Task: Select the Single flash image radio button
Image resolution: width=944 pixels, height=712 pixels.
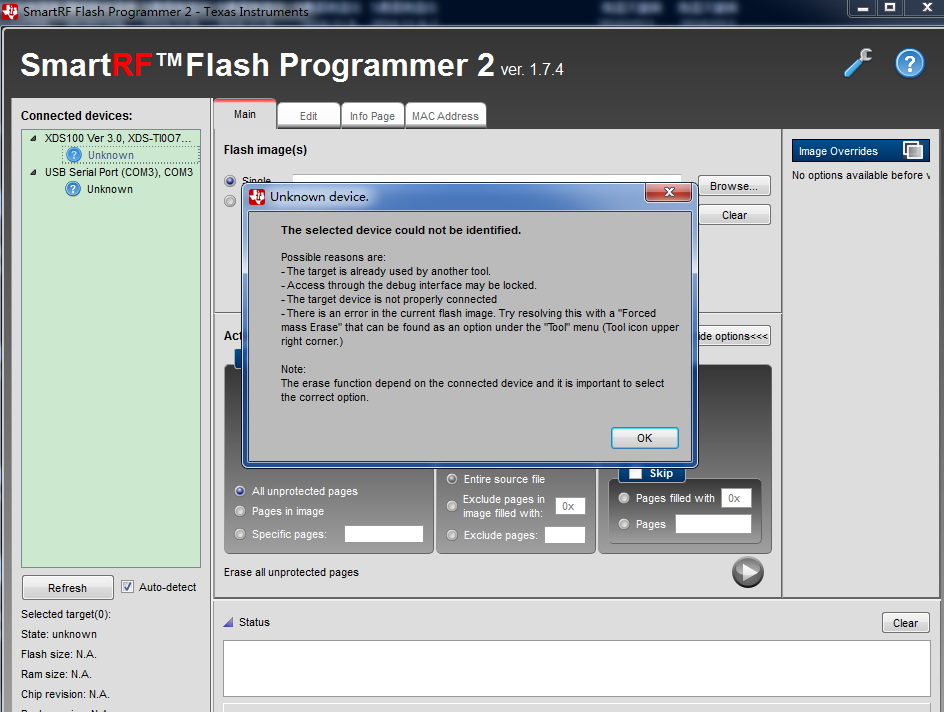Action: [230, 181]
